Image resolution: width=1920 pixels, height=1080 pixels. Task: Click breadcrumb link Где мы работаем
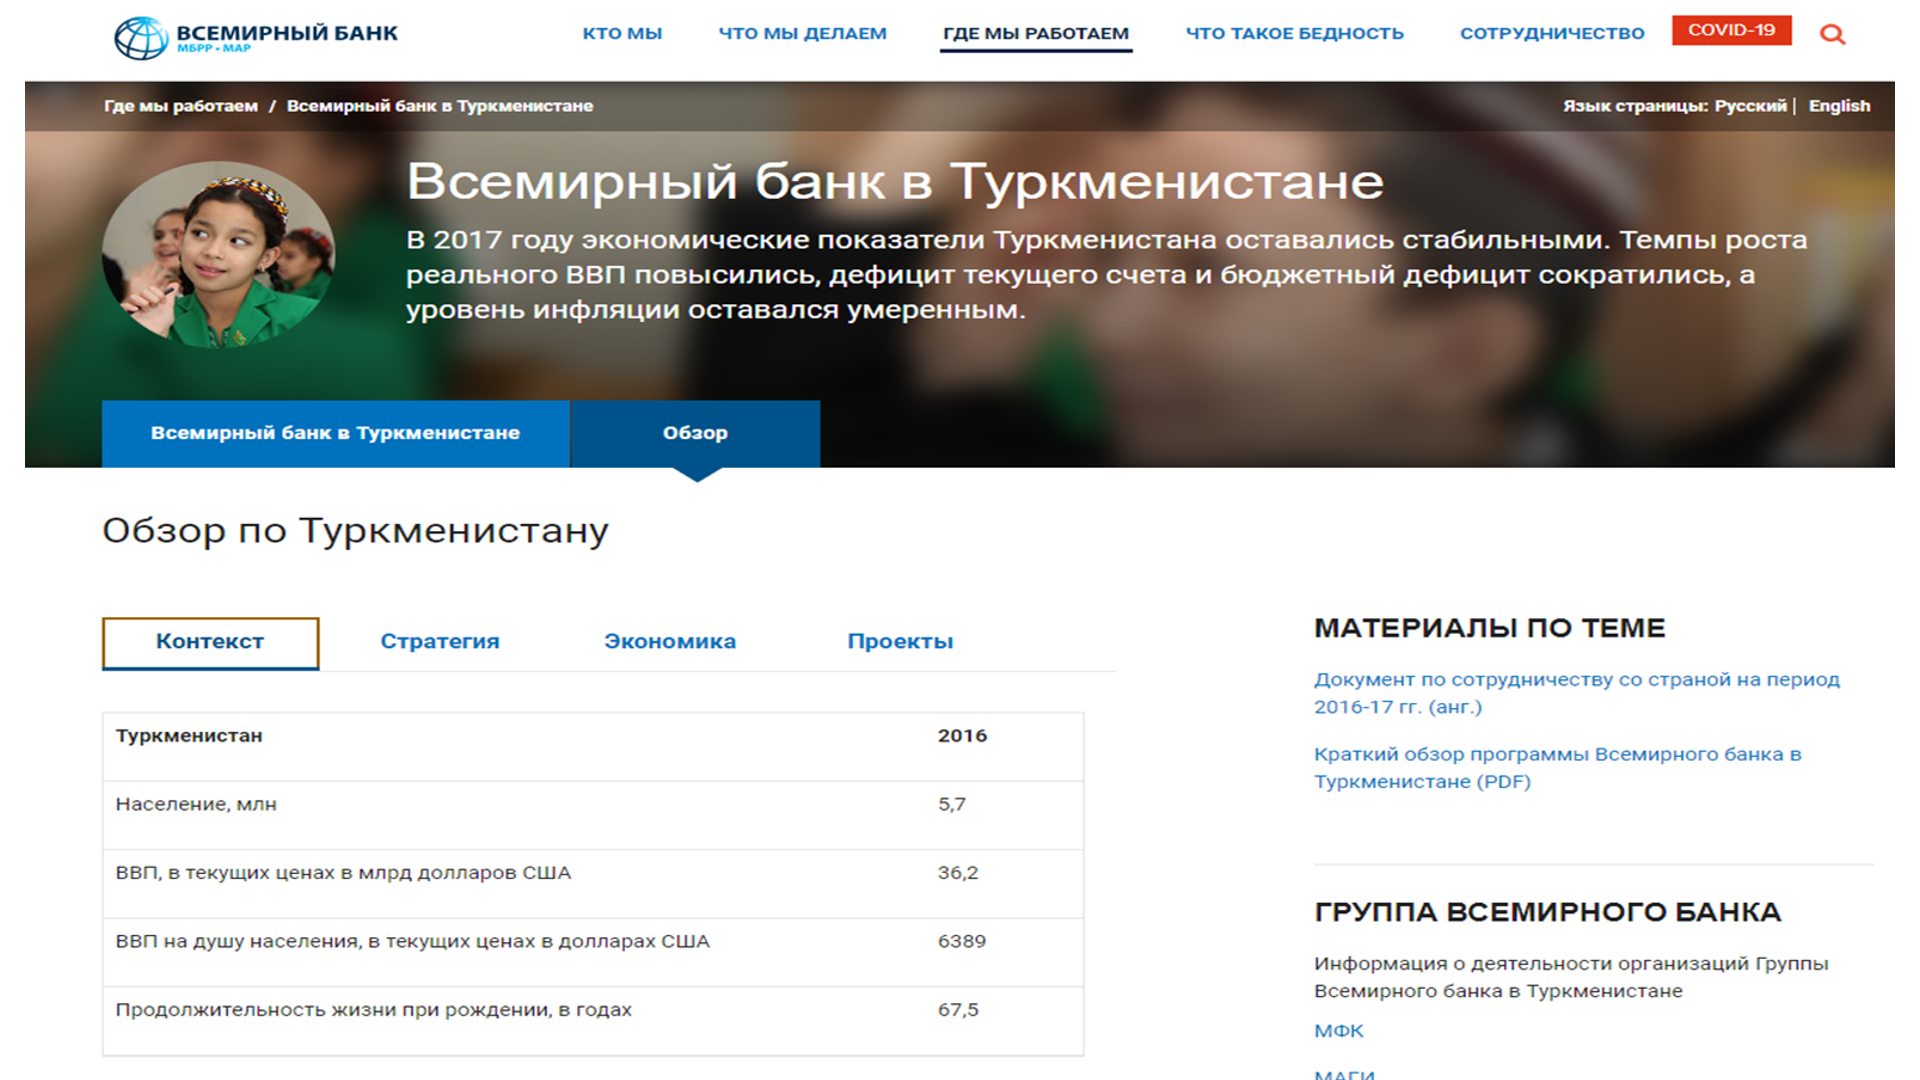181,106
